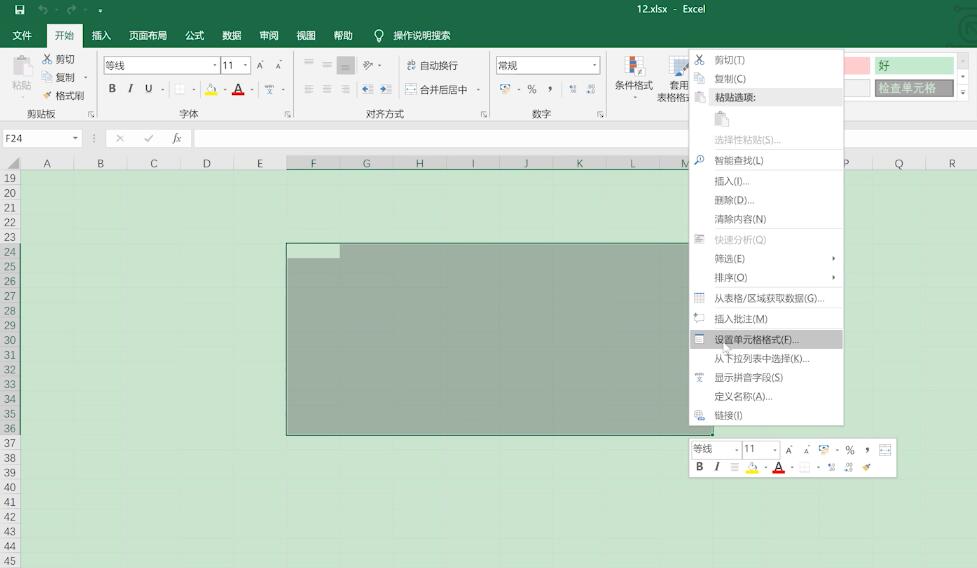
Task: Open the Merge and Center dropdown arrow
Action: click(x=478, y=89)
